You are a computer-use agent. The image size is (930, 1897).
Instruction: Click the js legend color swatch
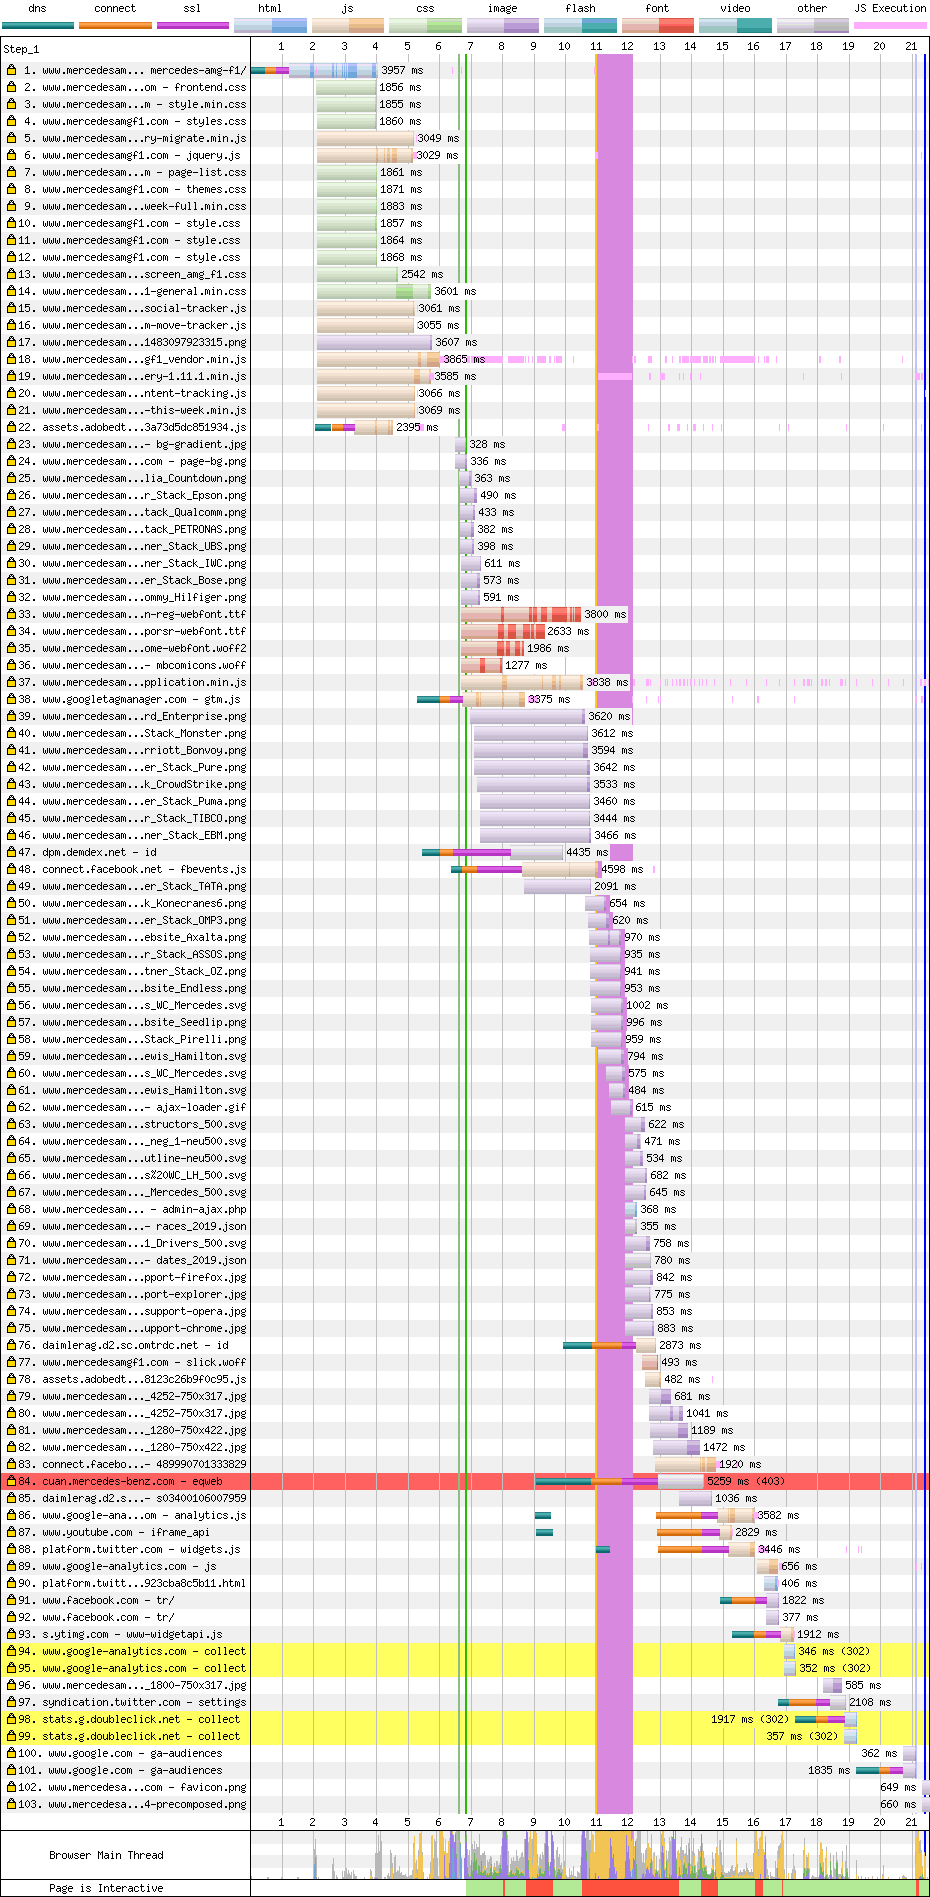point(347,25)
